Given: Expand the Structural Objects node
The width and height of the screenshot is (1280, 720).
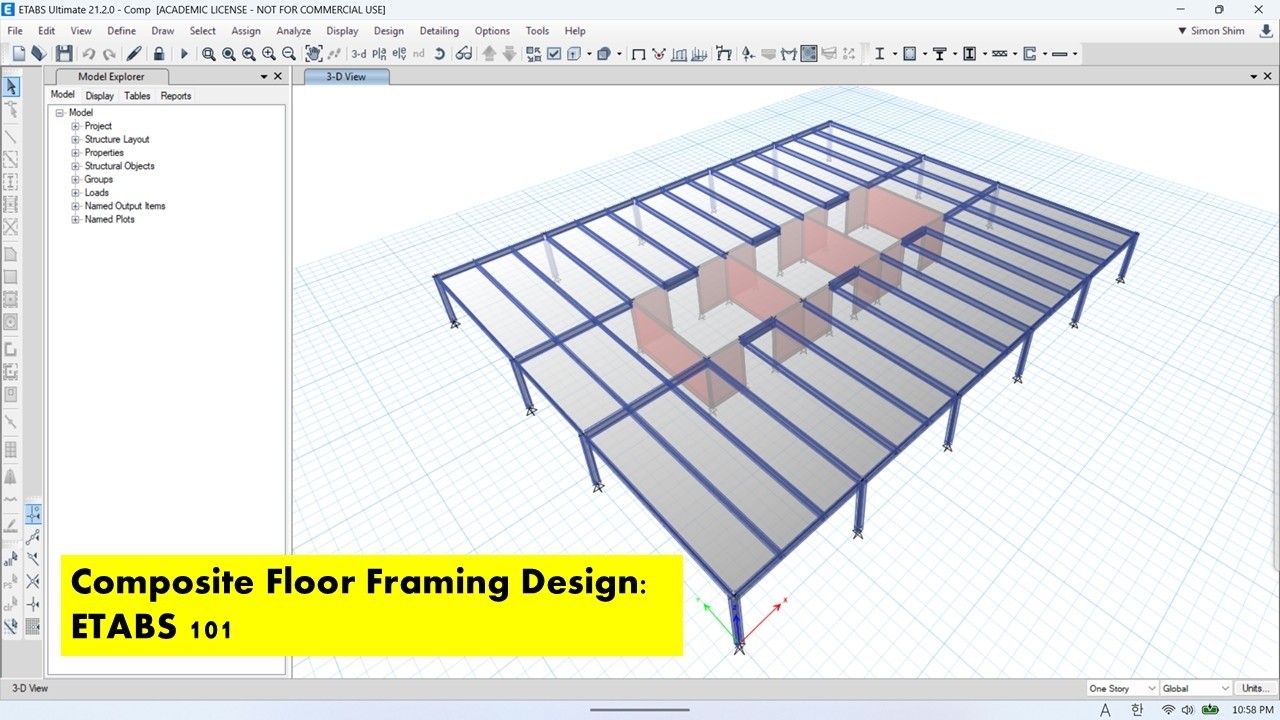Looking at the screenshot, I should pyautogui.click(x=75, y=166).
